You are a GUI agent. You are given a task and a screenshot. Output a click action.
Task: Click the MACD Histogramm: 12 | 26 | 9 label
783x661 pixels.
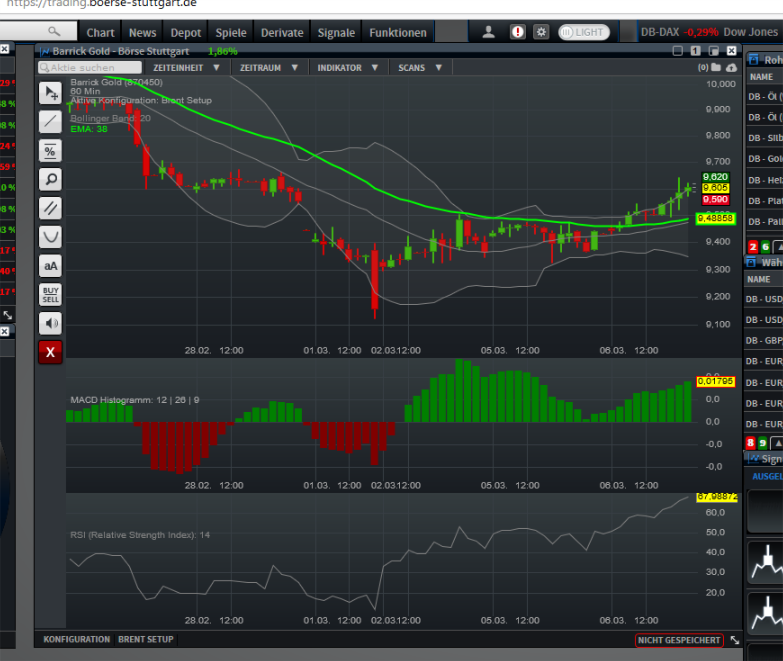click(135, 400)
